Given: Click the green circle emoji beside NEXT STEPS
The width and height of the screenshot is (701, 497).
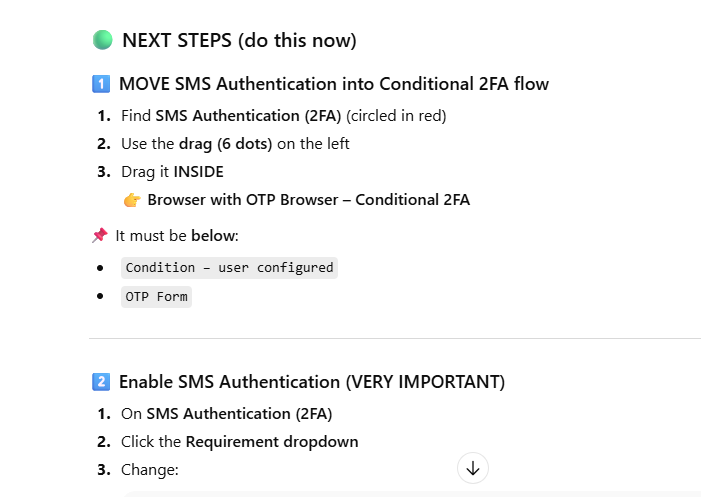Looking at the screenshot, I should point(102,40).
